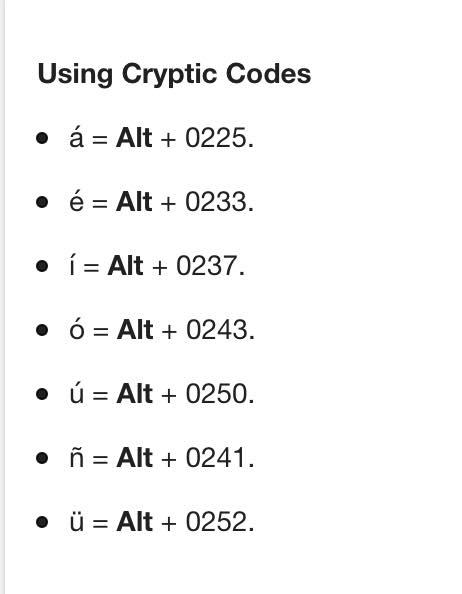Click the "Using Cryptic Codes" heading
Screen dimensions: 462x594
pyautogui.click(x=175, y=74)
